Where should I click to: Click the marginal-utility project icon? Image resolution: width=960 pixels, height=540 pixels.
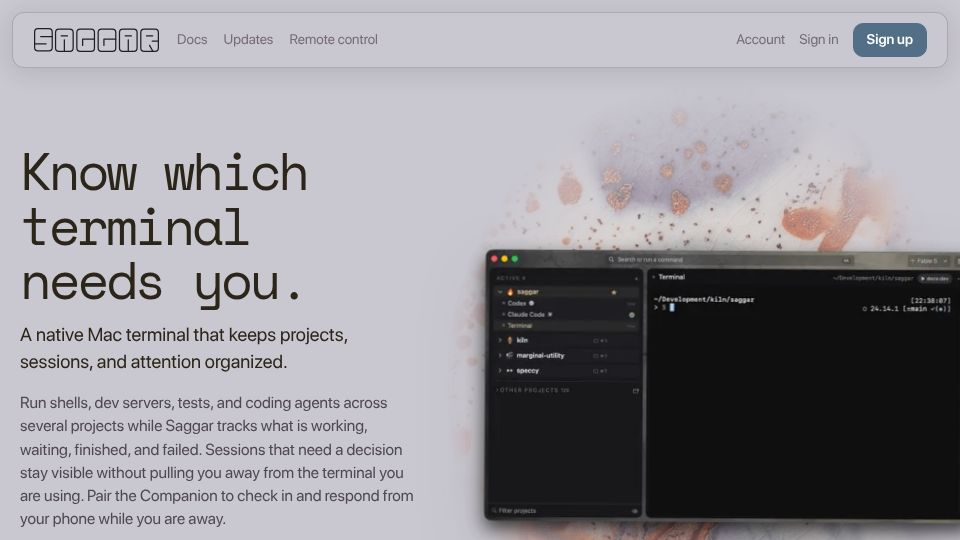509,356
